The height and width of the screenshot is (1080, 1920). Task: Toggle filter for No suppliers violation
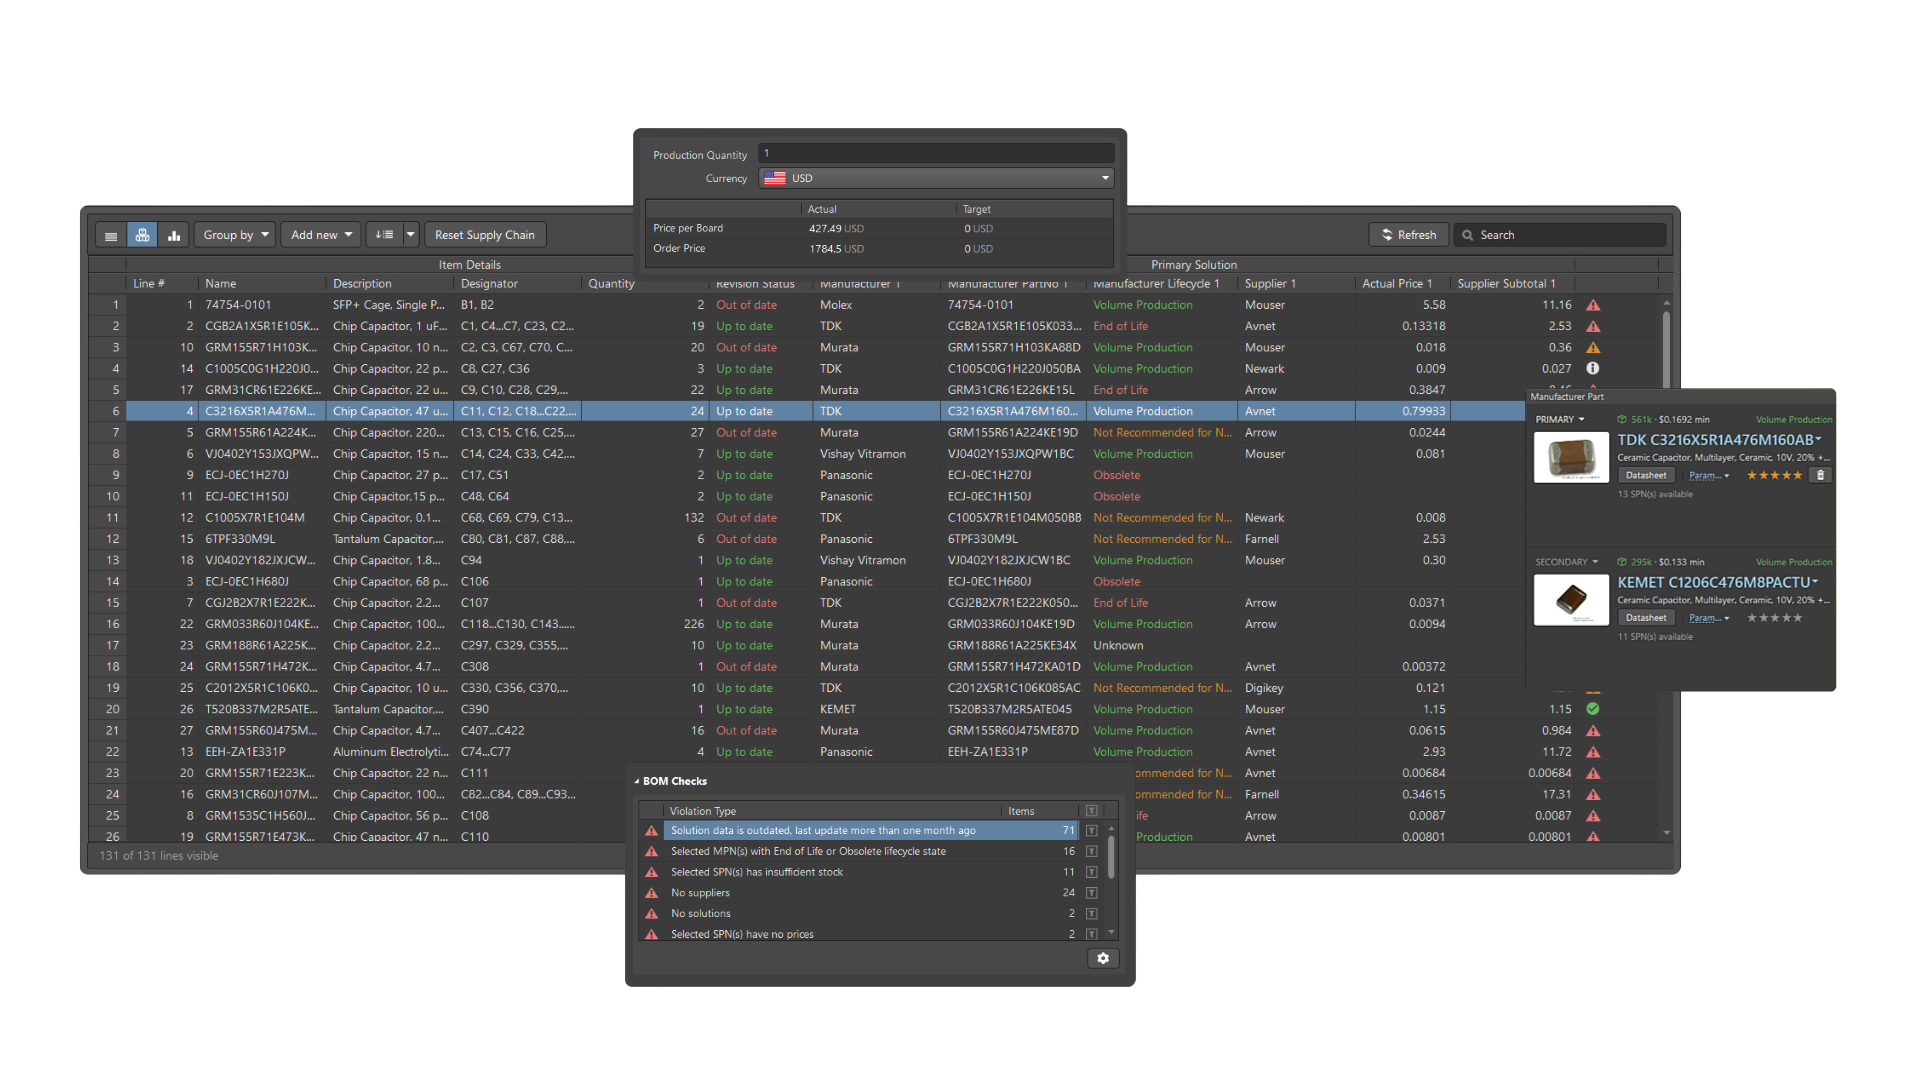pyautogui.click(x=1091, y=893)
